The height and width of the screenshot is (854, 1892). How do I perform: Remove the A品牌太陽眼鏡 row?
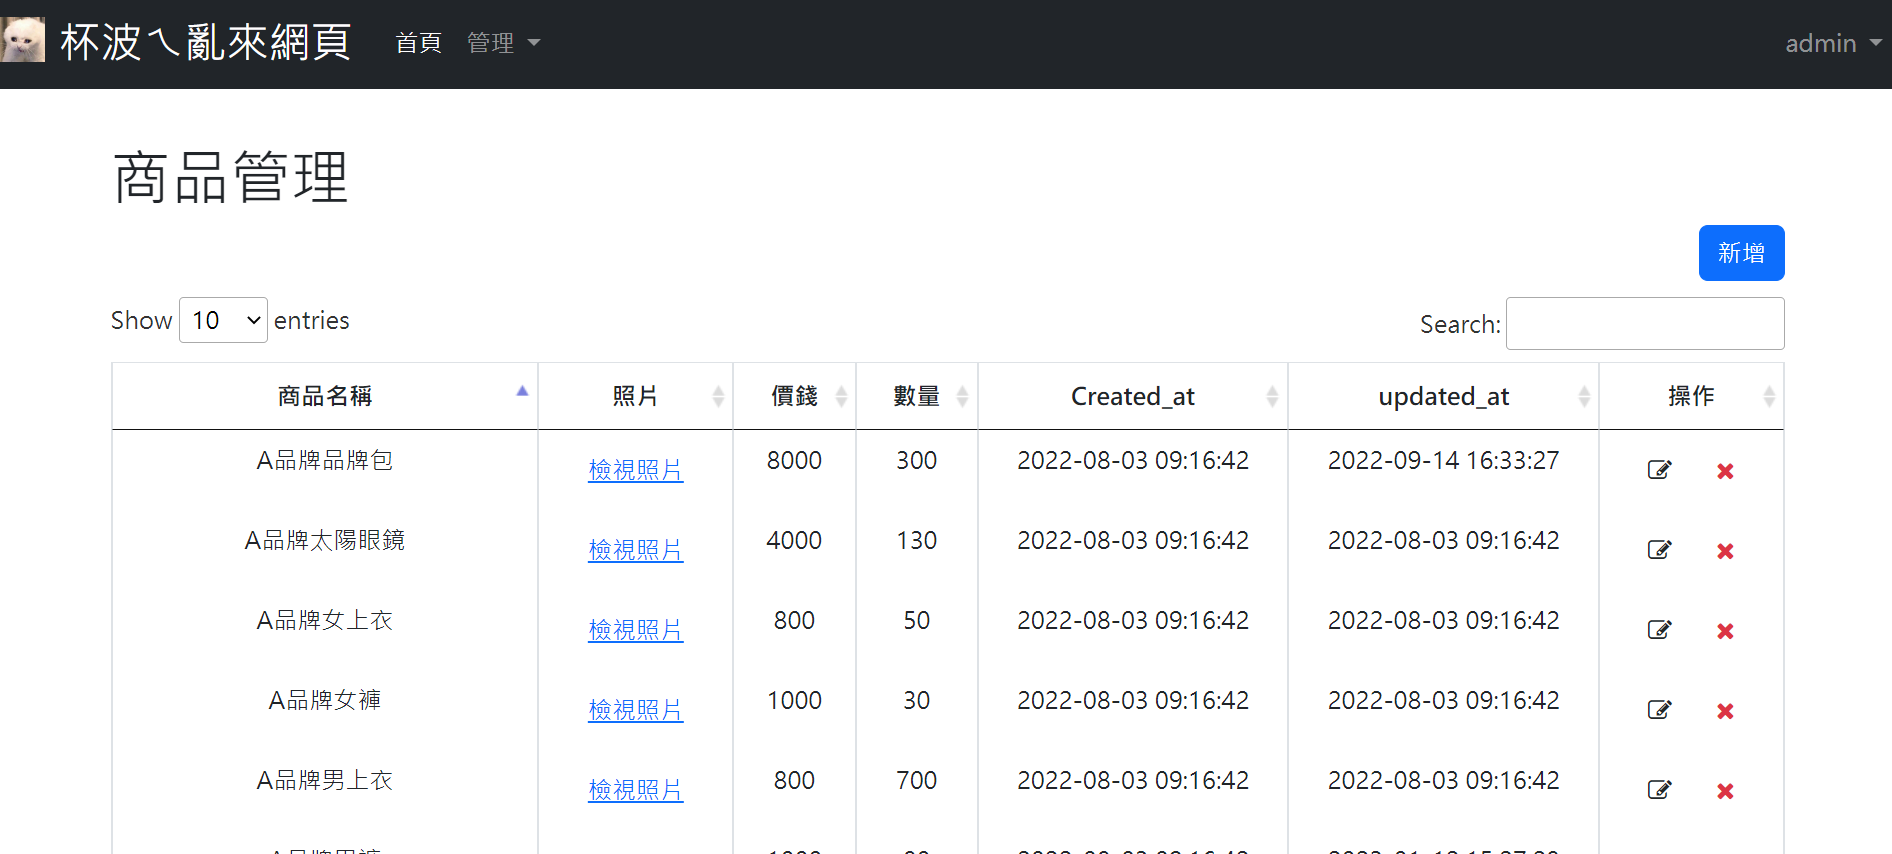pos(1725,551)
